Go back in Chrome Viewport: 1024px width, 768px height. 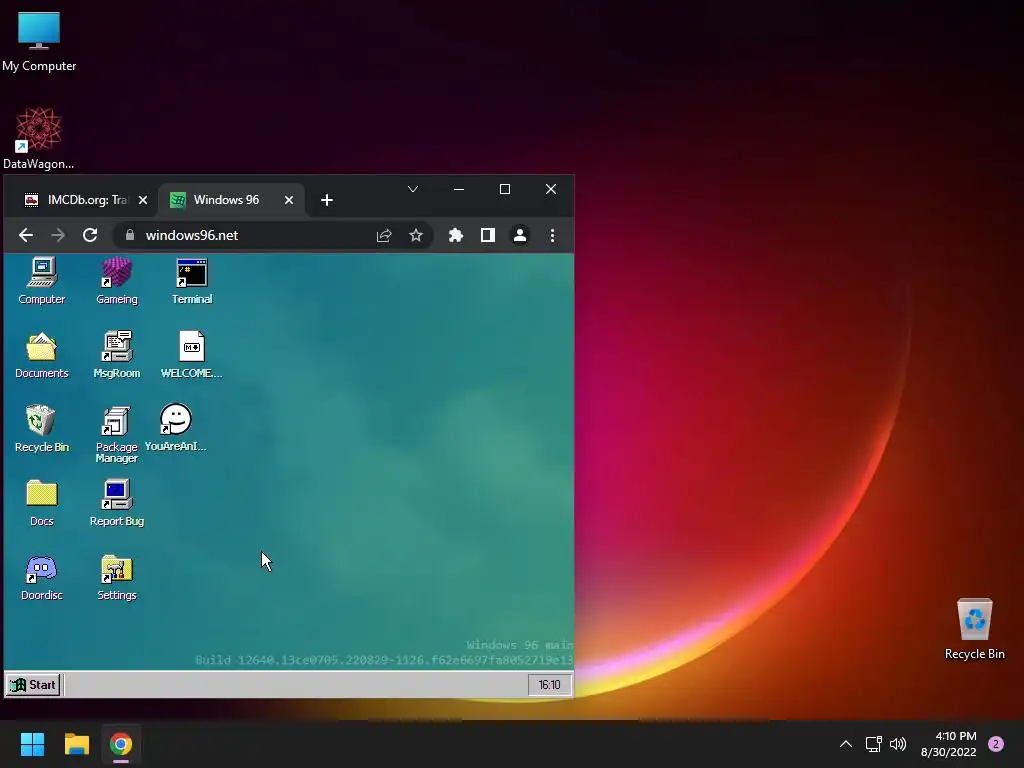[x=25, y=235]
